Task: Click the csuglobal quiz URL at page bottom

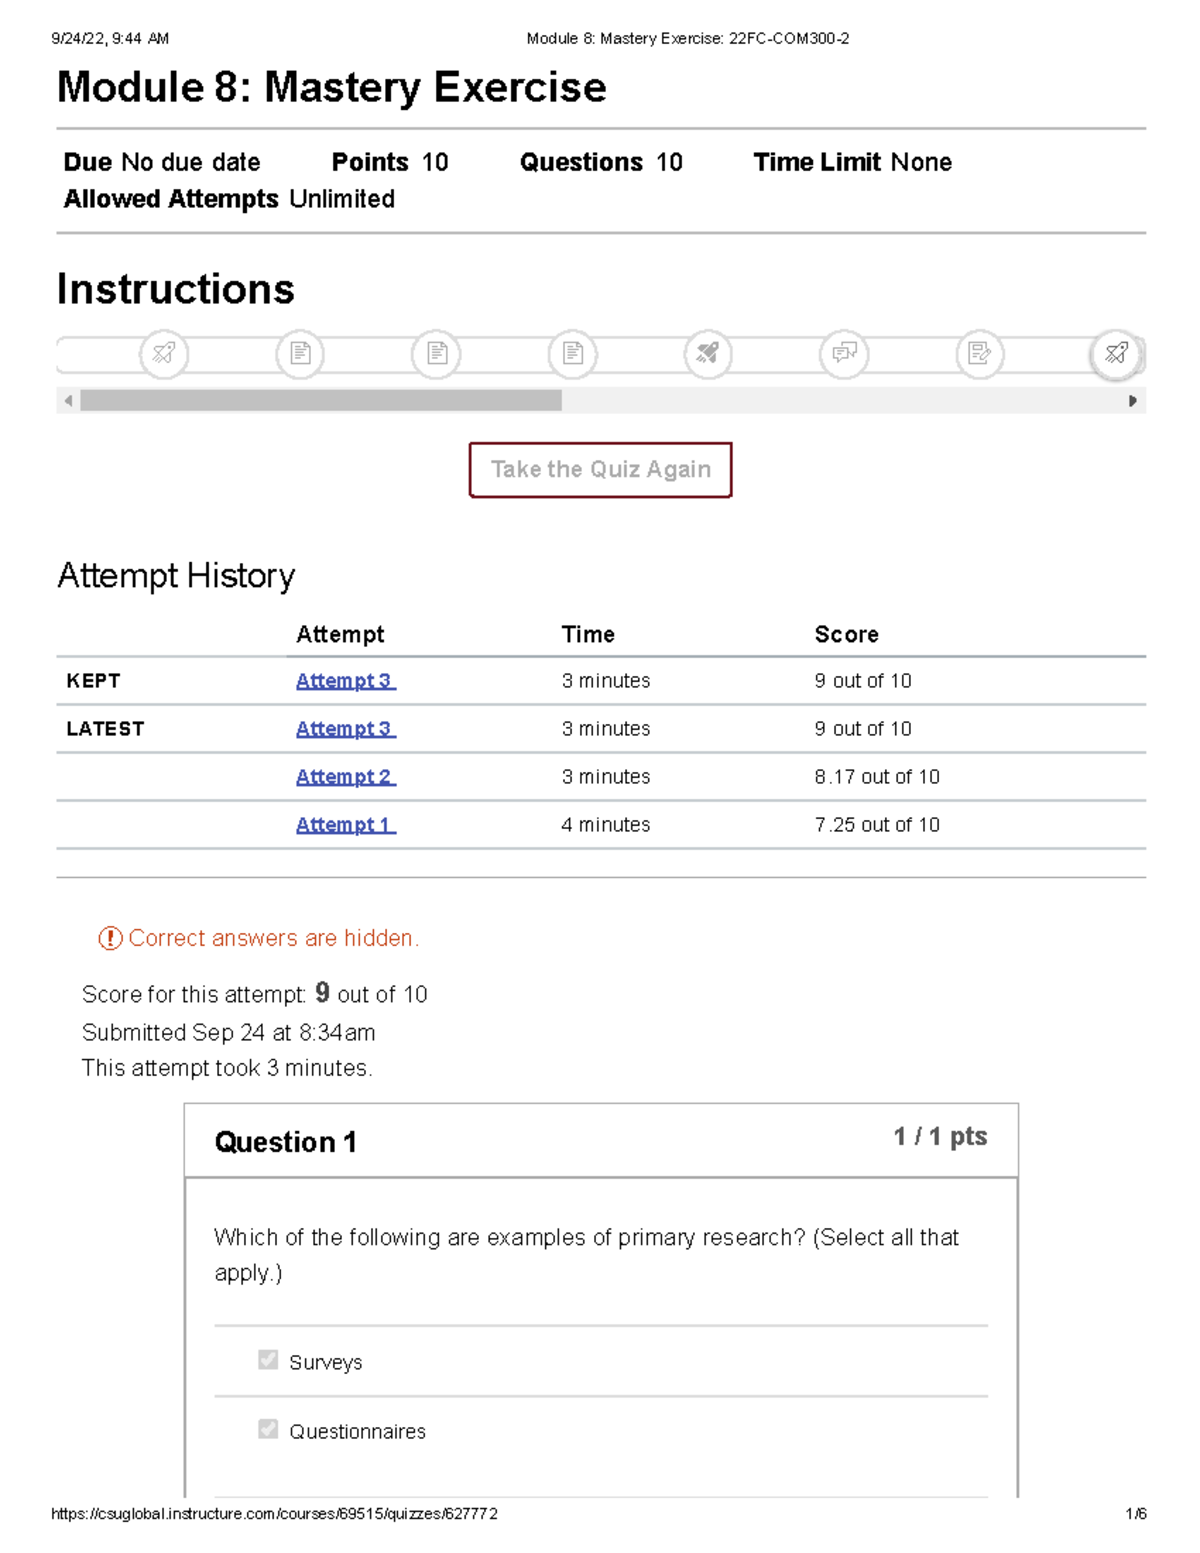Action: coord(276,1514)
